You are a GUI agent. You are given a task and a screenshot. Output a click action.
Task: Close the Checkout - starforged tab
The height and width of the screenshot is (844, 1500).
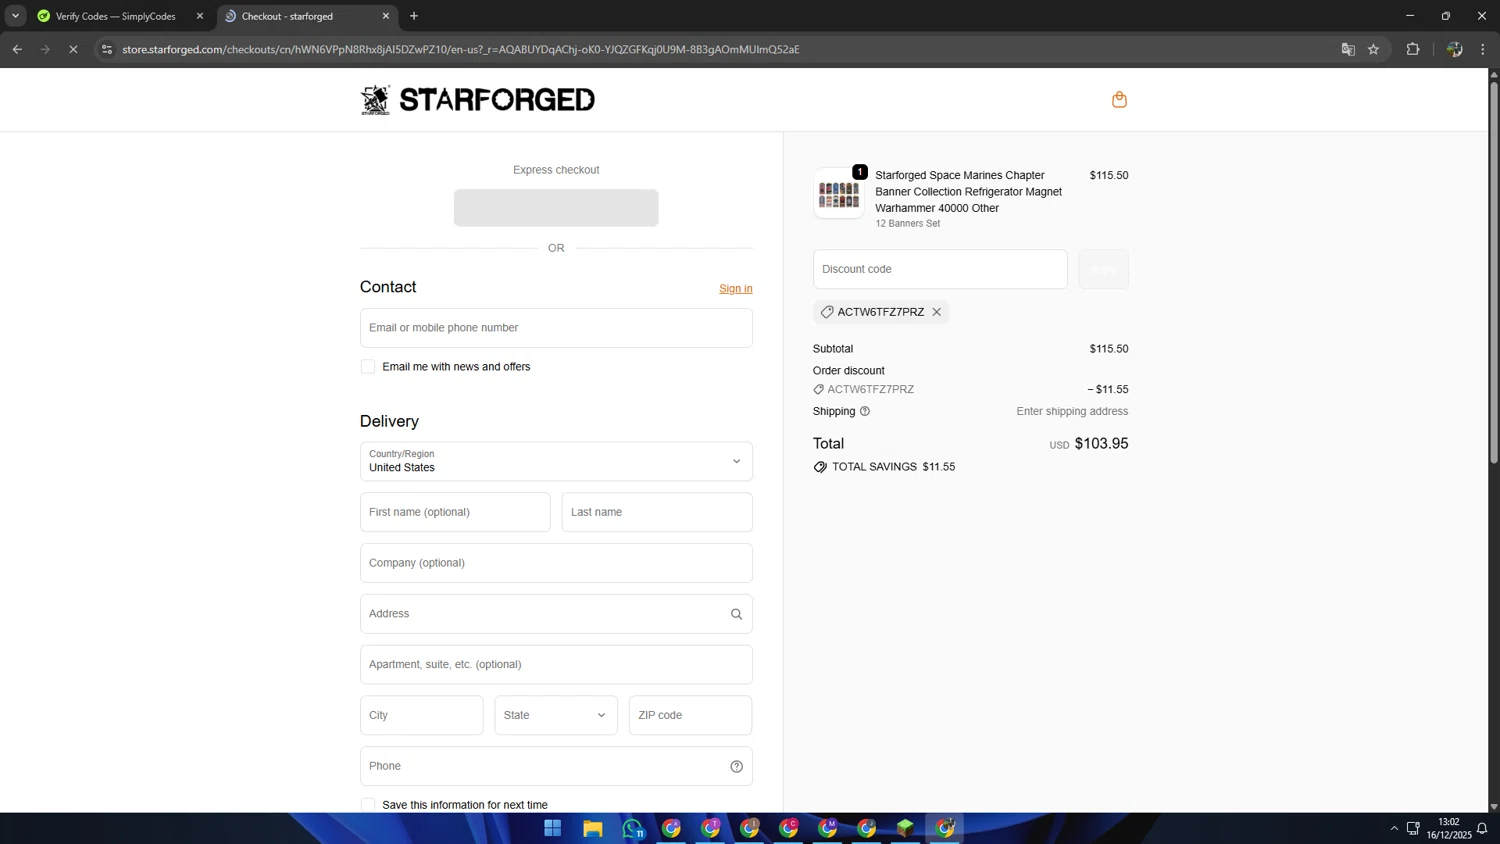pyautogui.click(x=386, y=16)
